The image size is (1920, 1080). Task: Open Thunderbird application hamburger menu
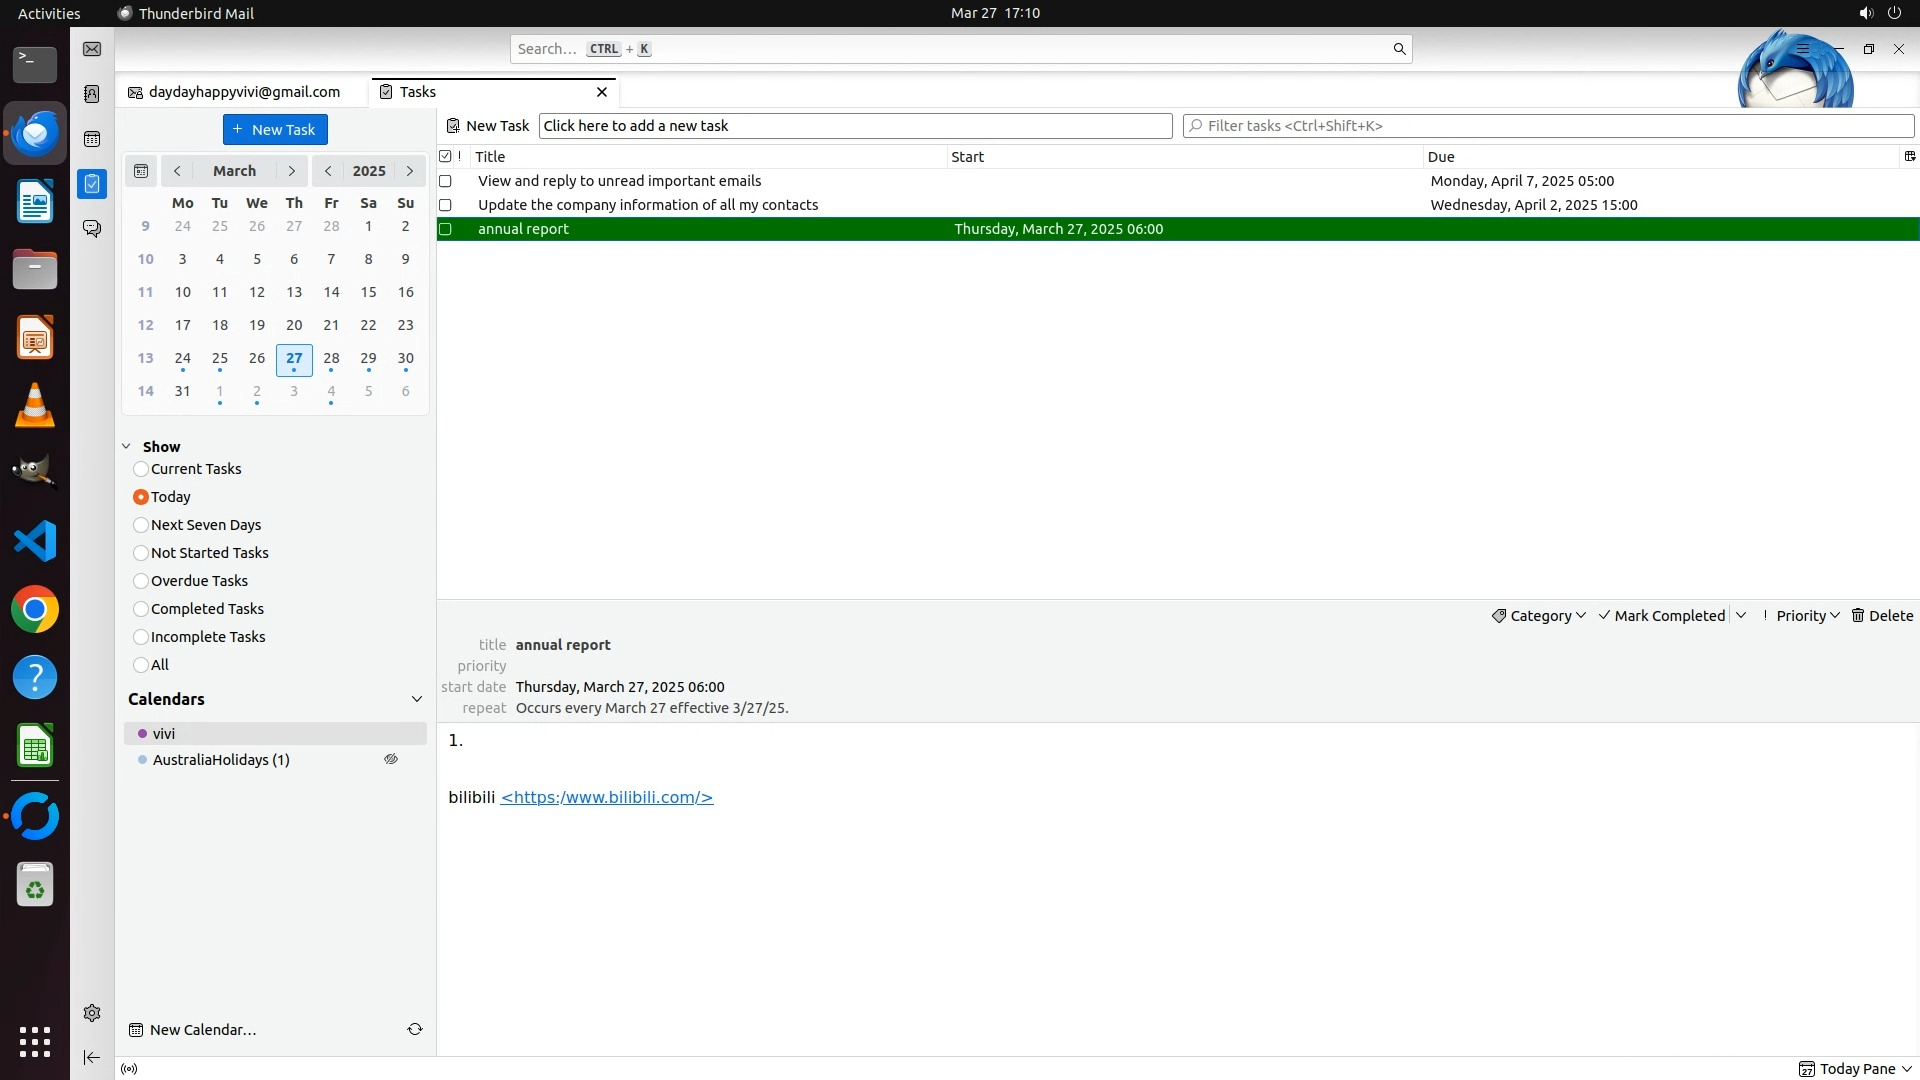(x=1802, y=48)
